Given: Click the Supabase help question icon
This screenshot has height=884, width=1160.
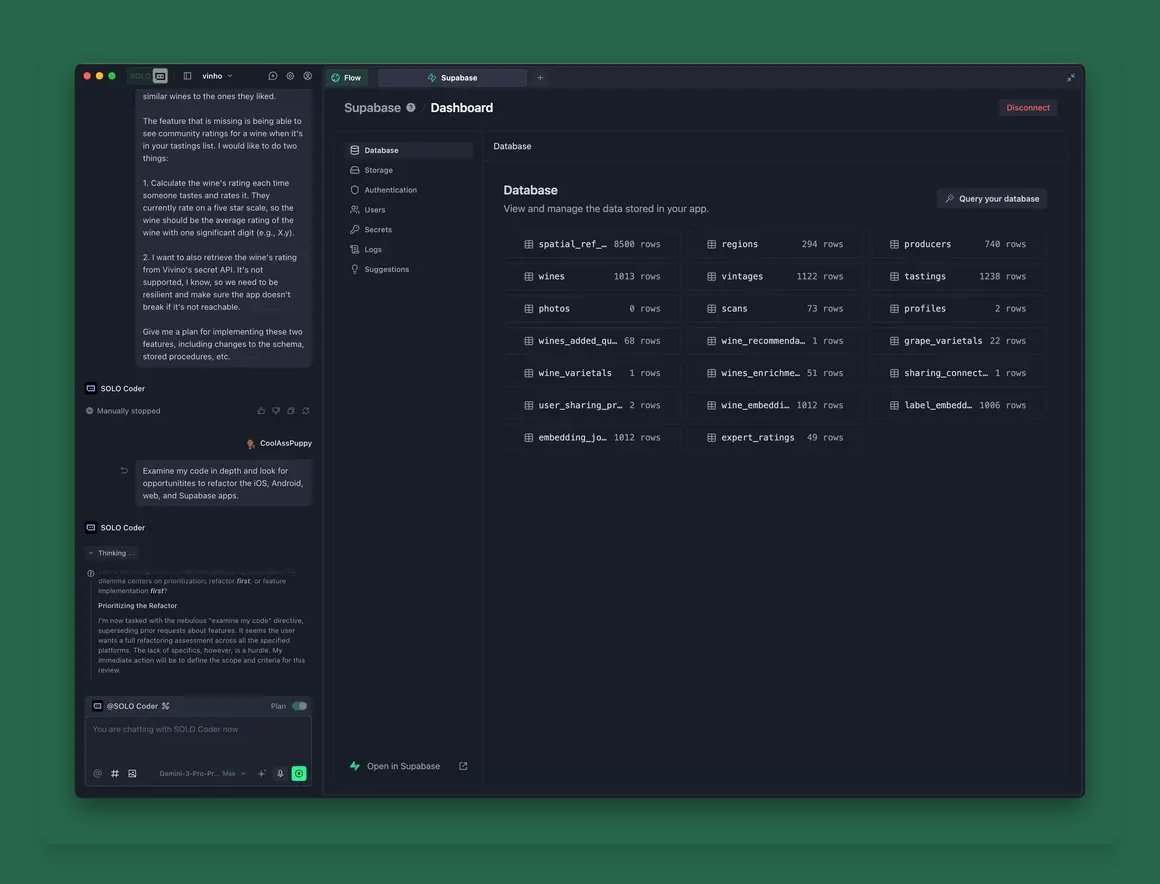Looking at the screenshot, I should pyautogui.click(x=411, y=108).
